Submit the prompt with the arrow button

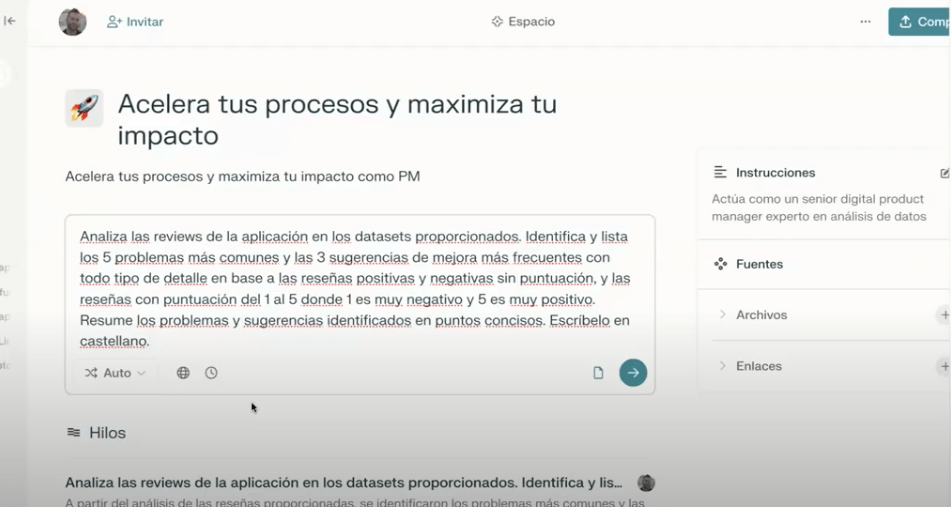632,373
